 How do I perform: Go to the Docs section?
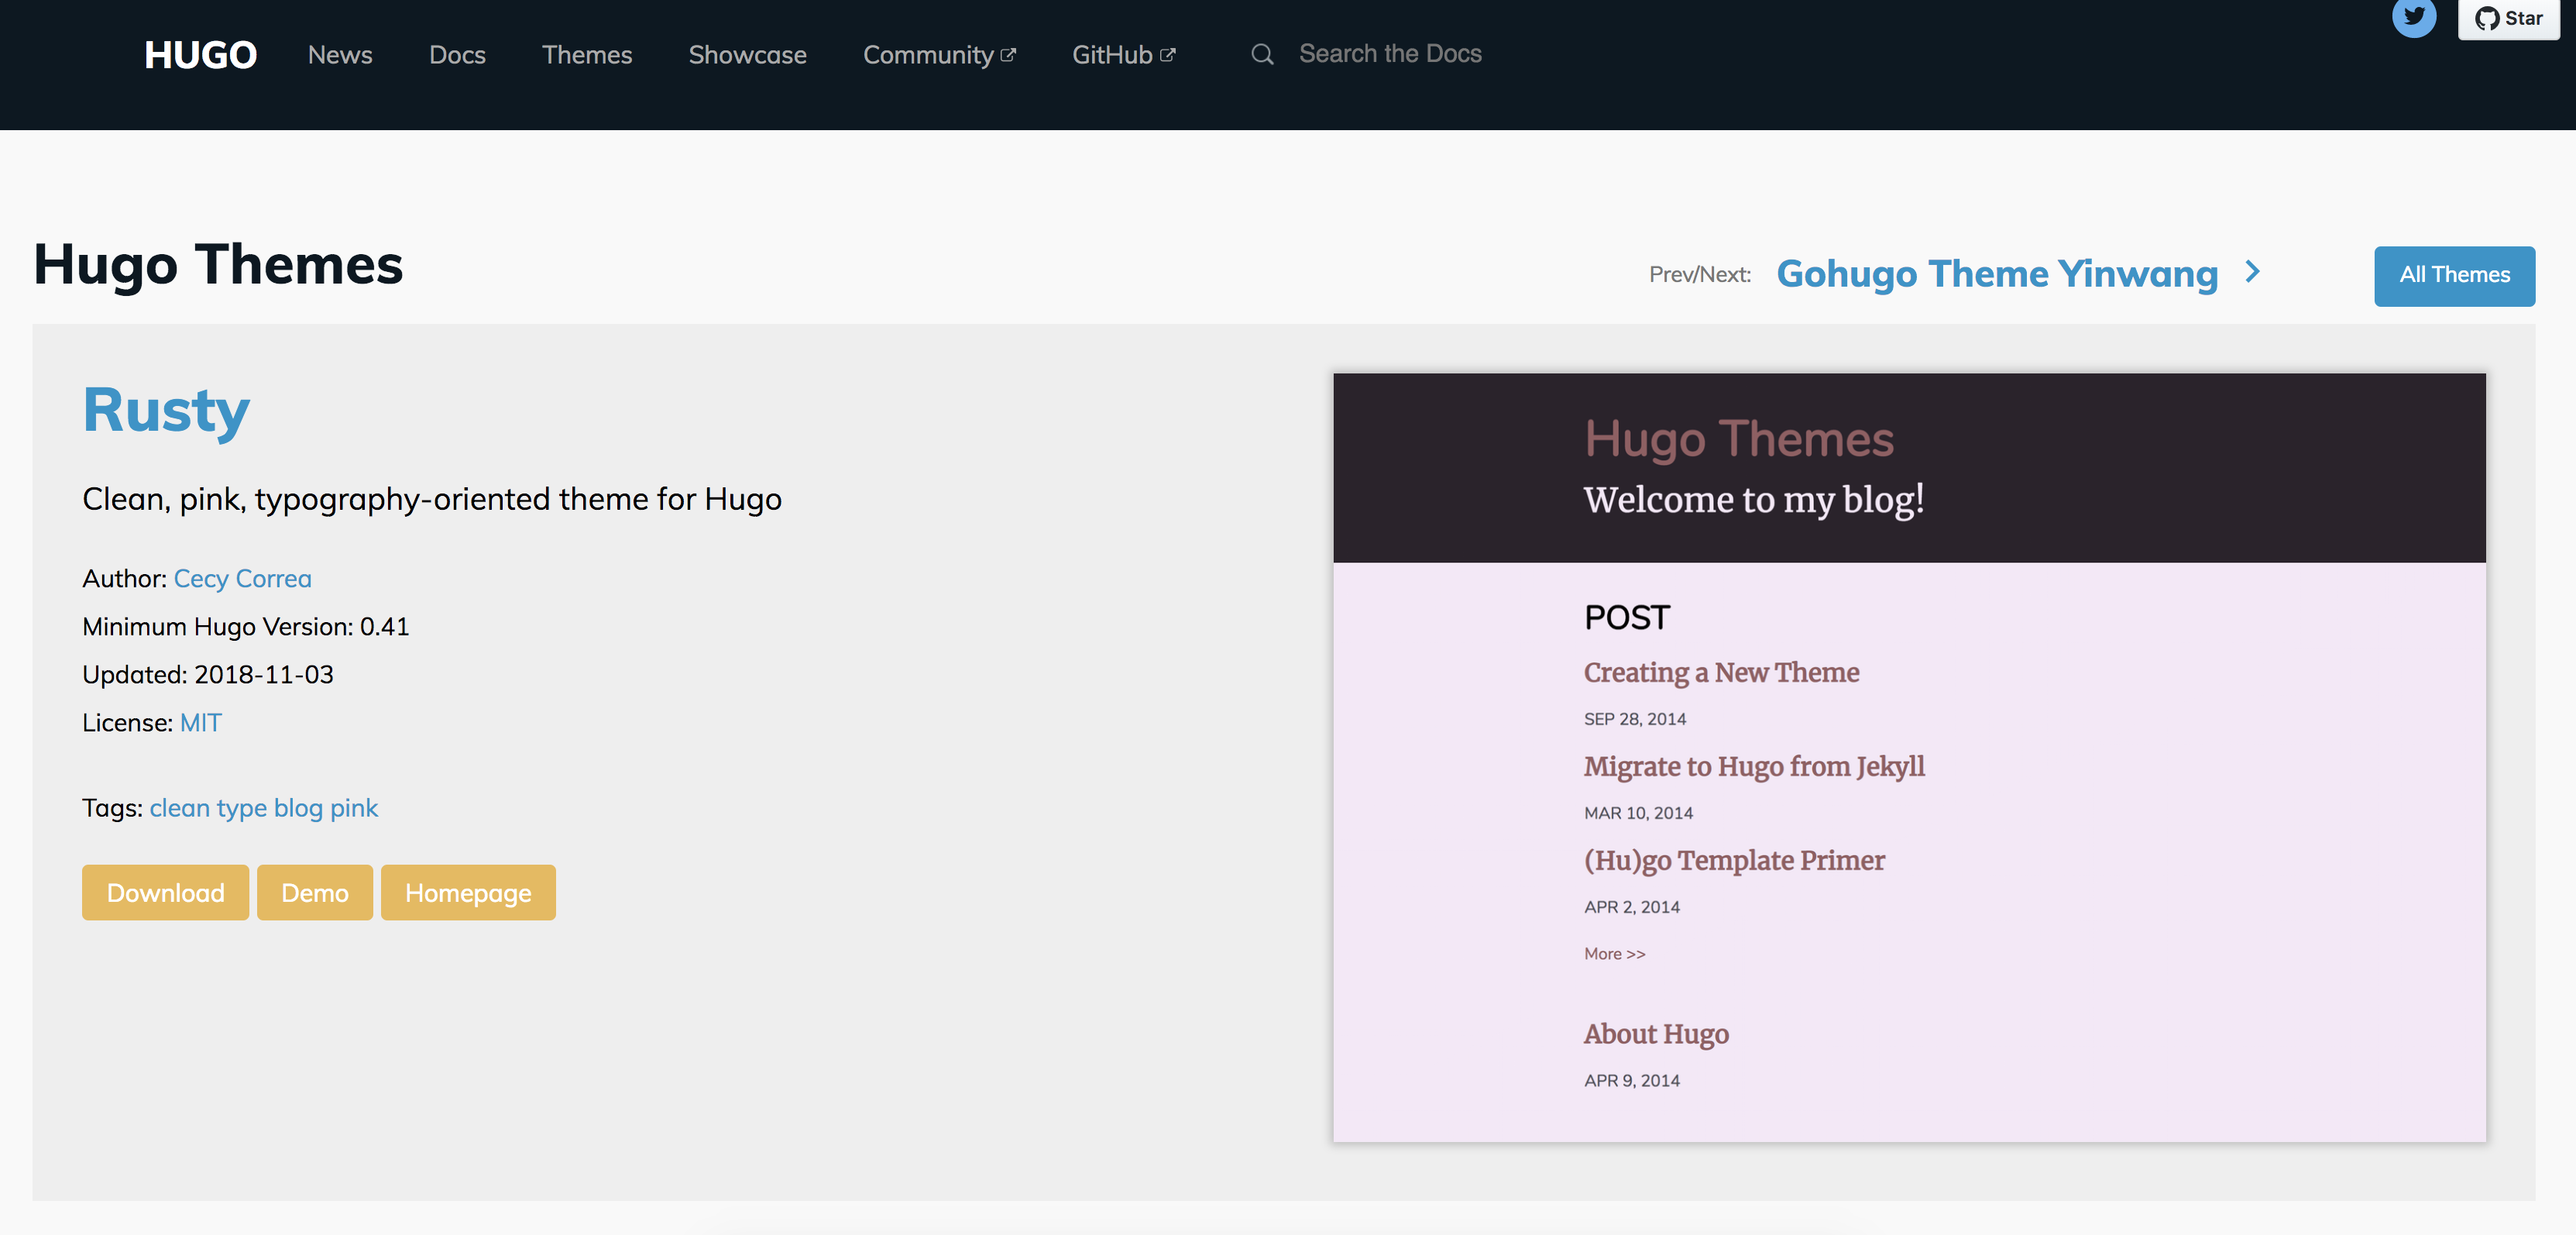coord(457,55)
